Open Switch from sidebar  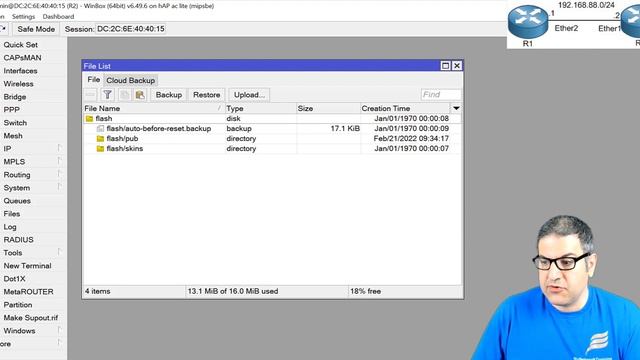[15, 123]
